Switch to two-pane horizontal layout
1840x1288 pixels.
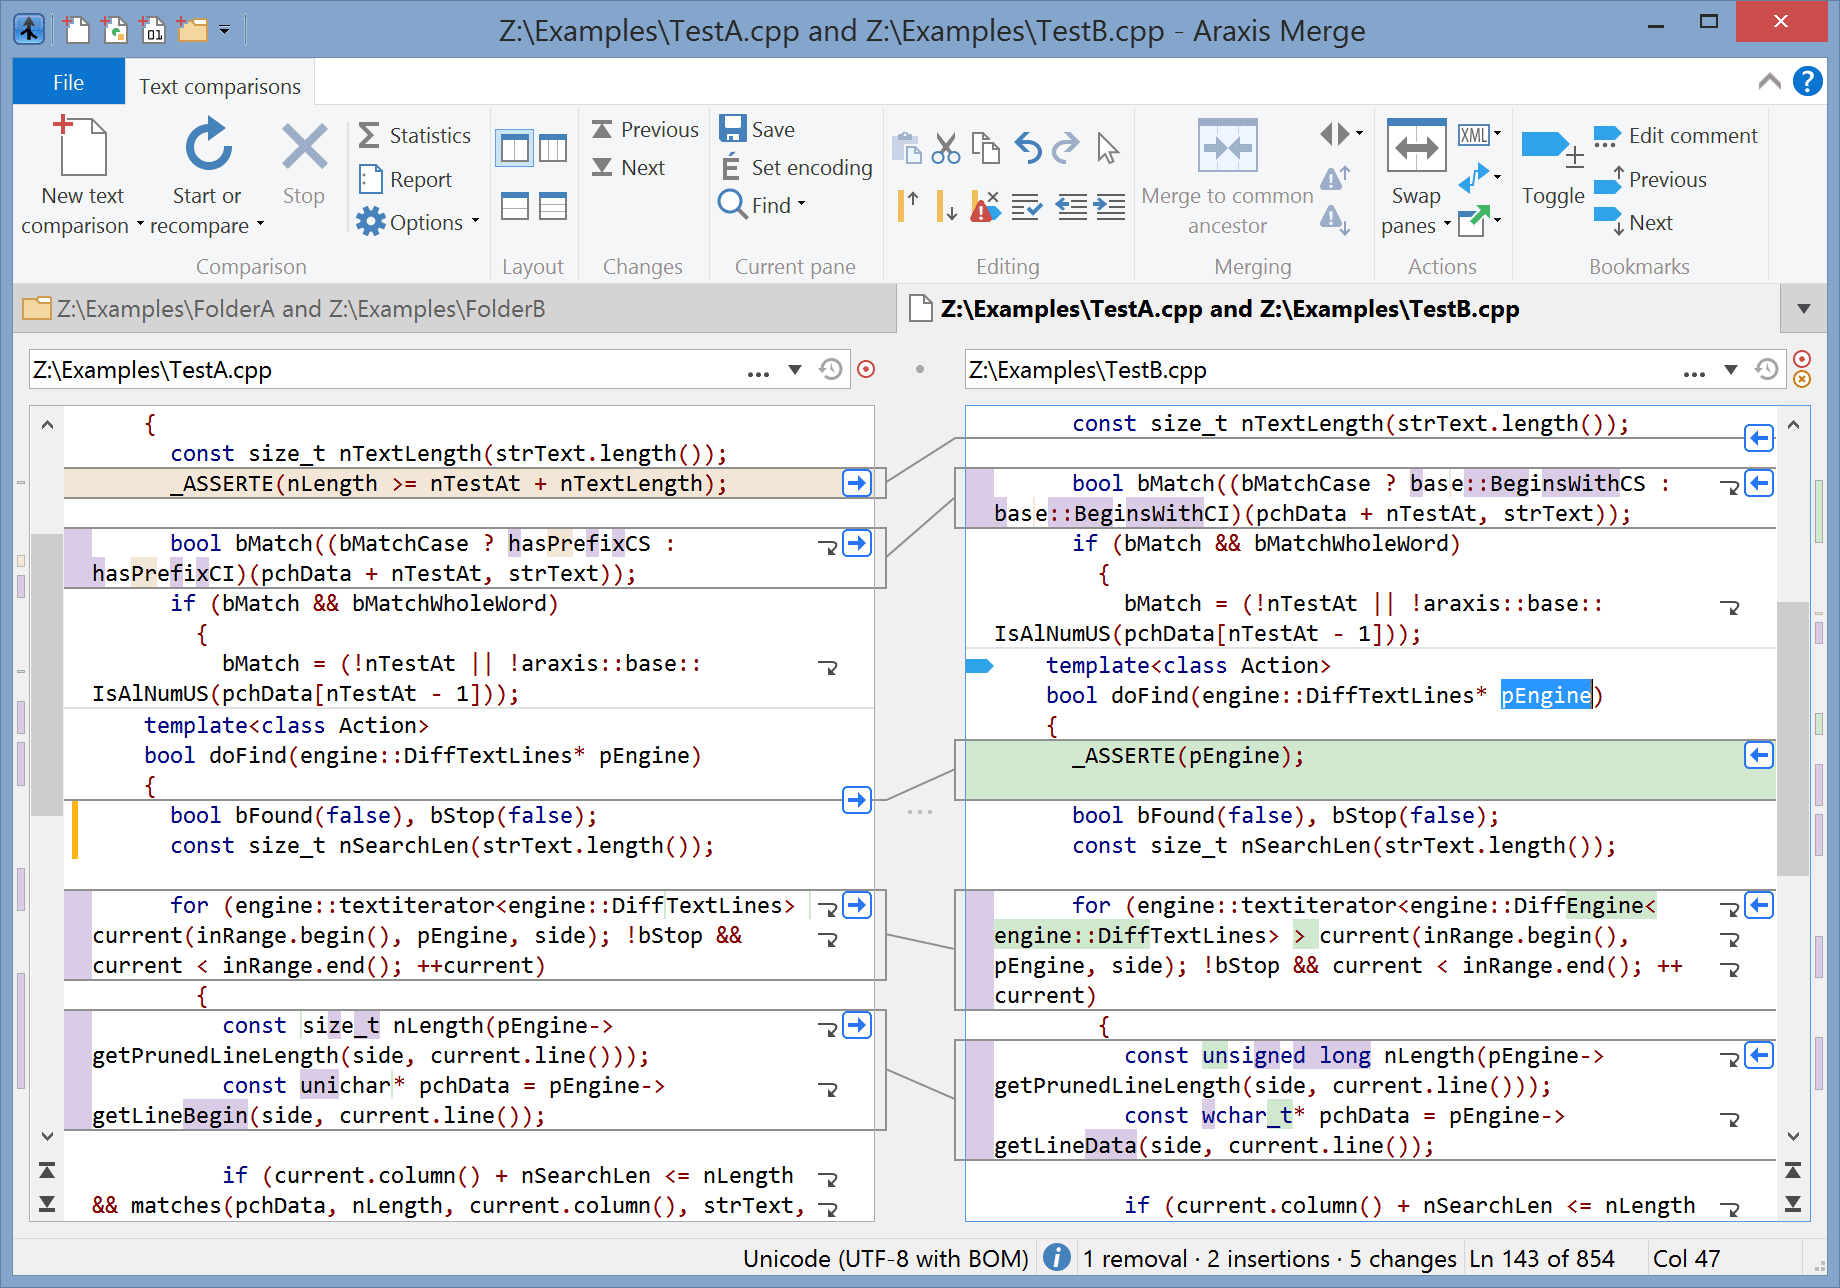515,206
